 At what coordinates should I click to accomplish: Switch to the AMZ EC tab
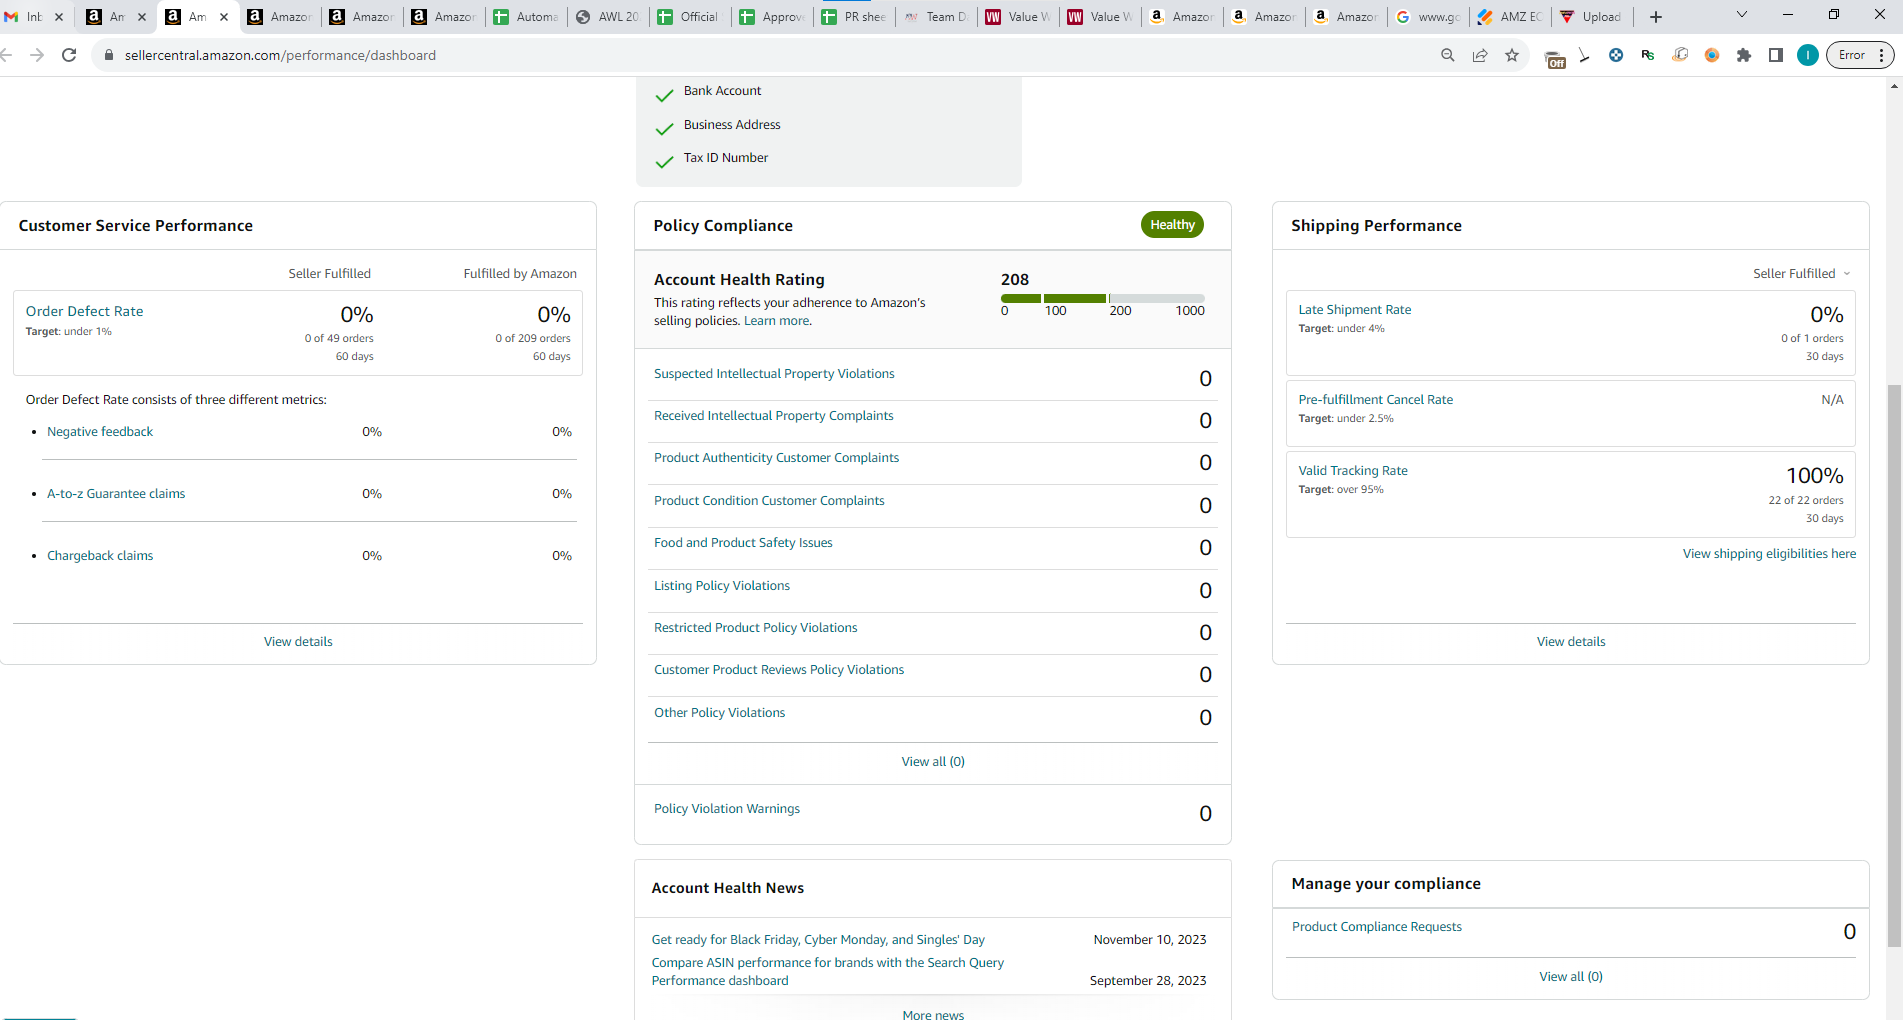coord(1509,16)
